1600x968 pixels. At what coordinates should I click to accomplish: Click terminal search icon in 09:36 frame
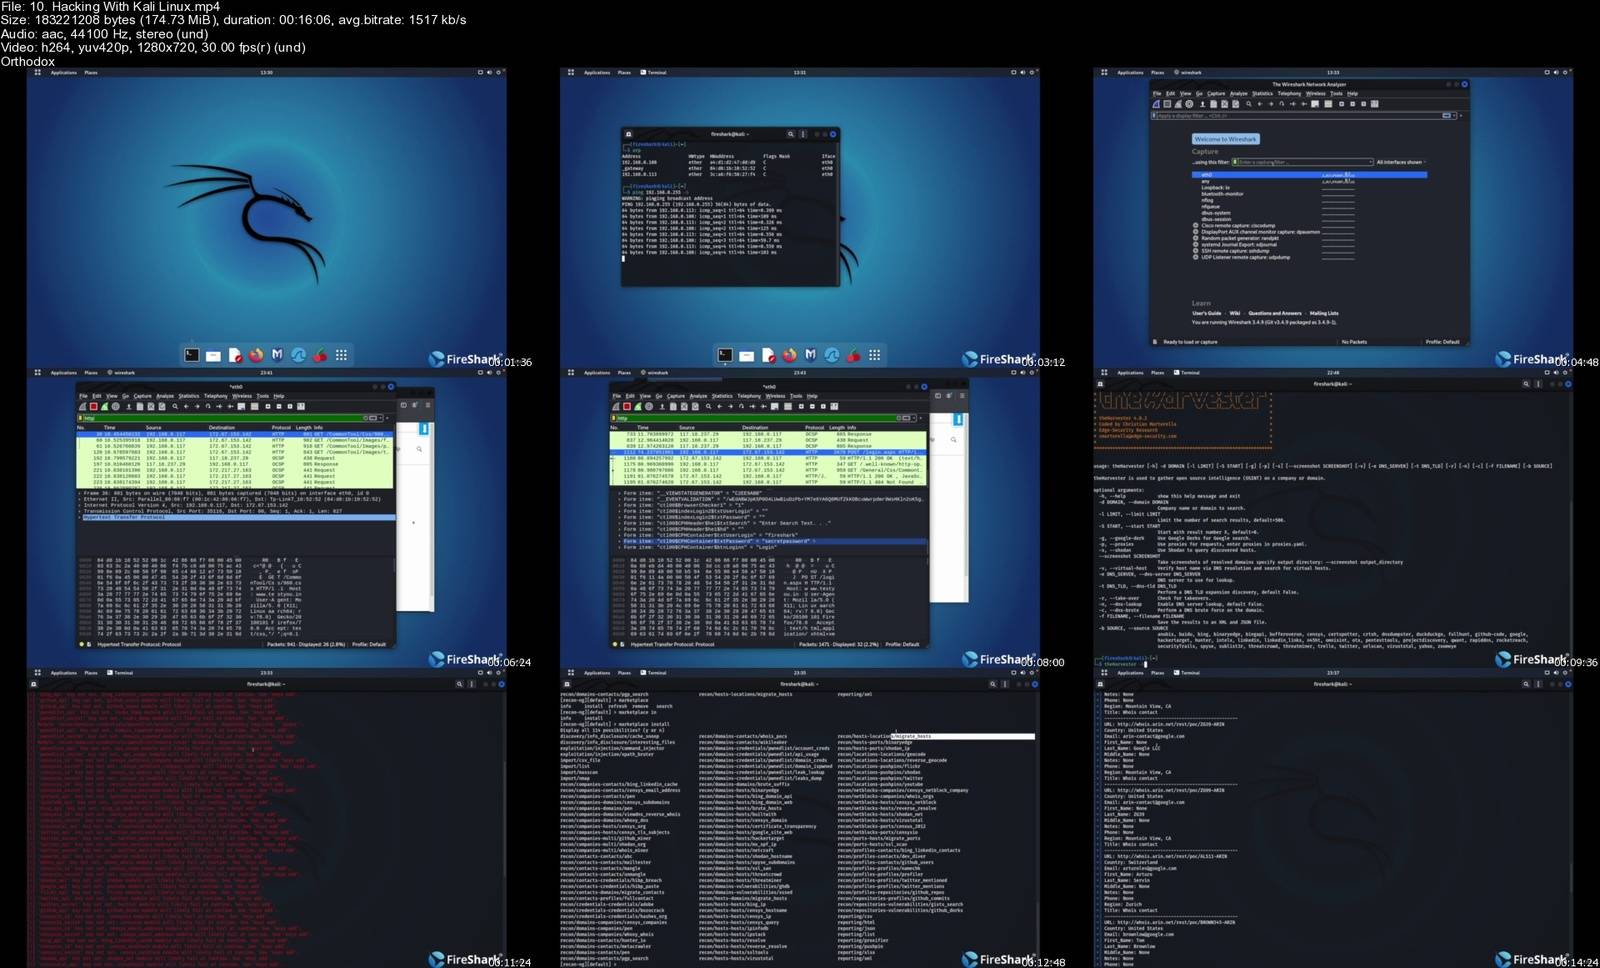(1526, 384)
